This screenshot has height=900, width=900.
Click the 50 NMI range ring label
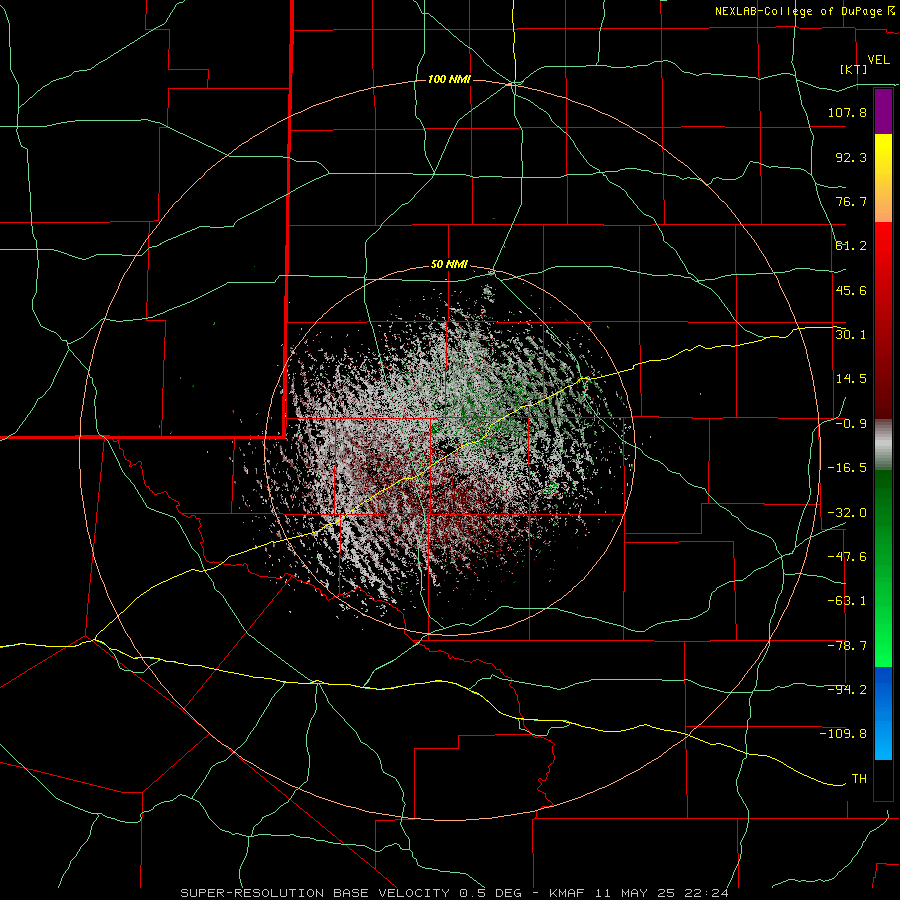pyautogui.click(x=449, y=265)
